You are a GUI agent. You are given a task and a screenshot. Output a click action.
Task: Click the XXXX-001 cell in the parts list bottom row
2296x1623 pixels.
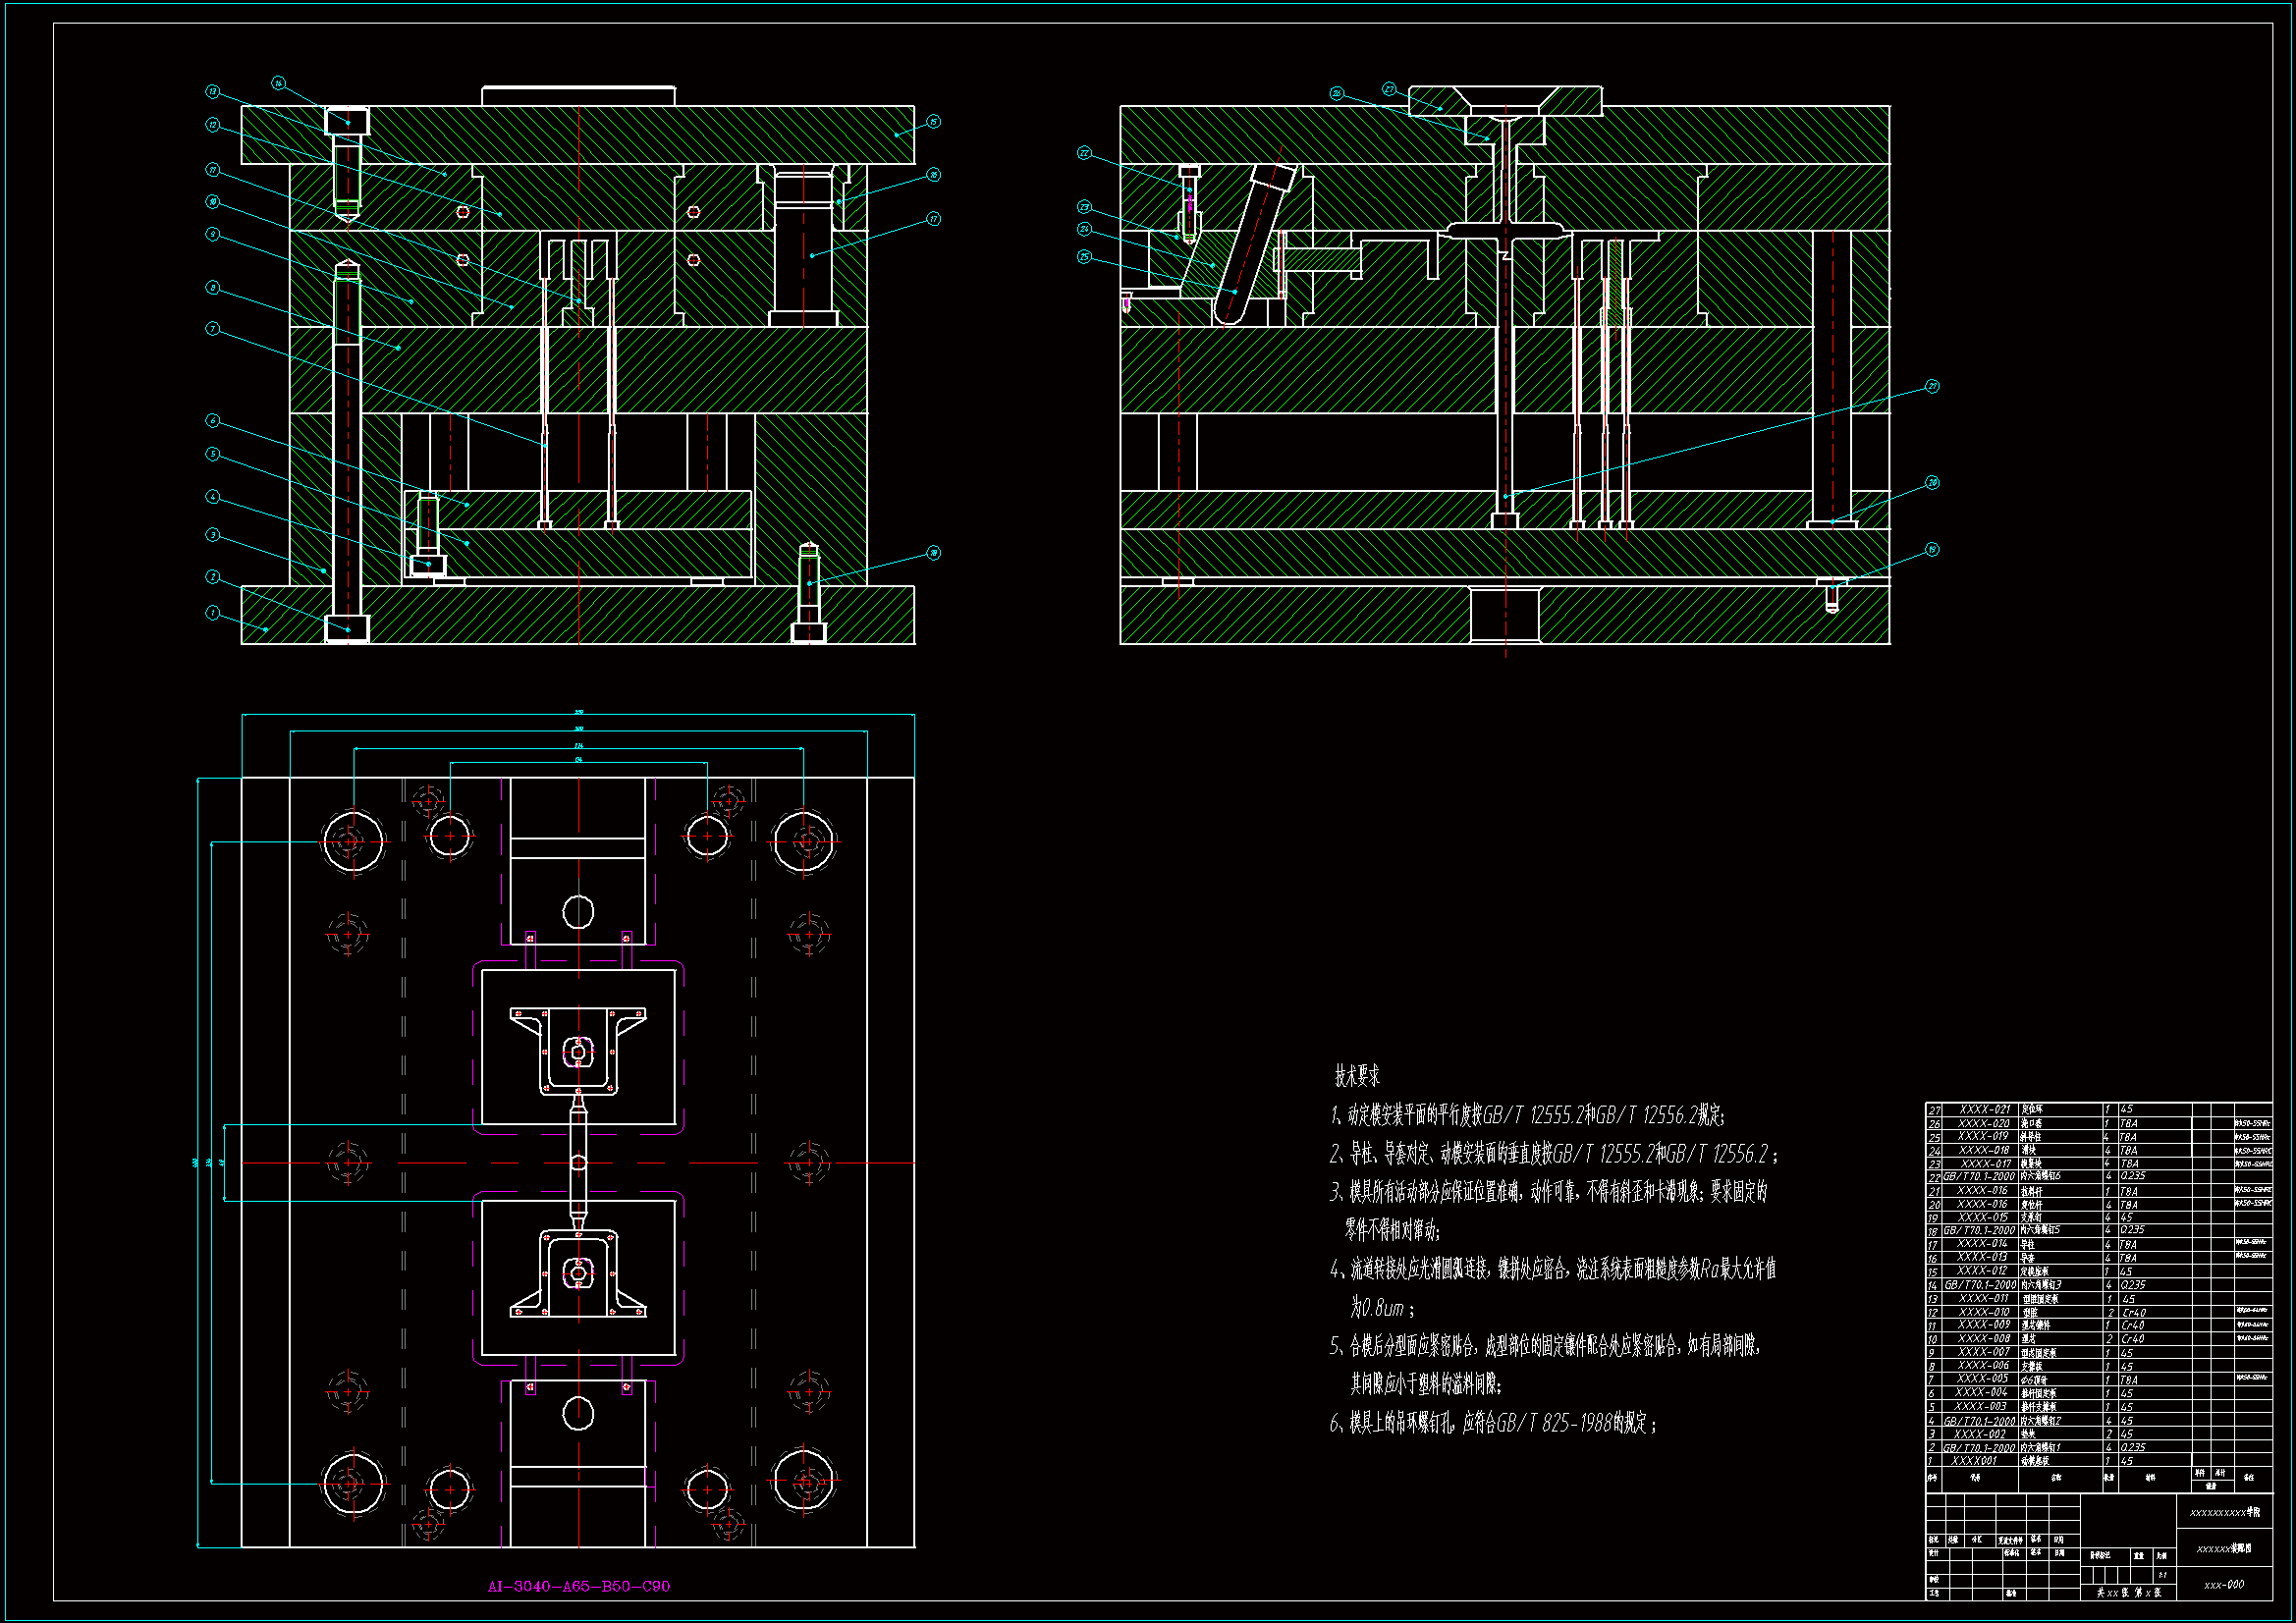pos(1974,1461)
